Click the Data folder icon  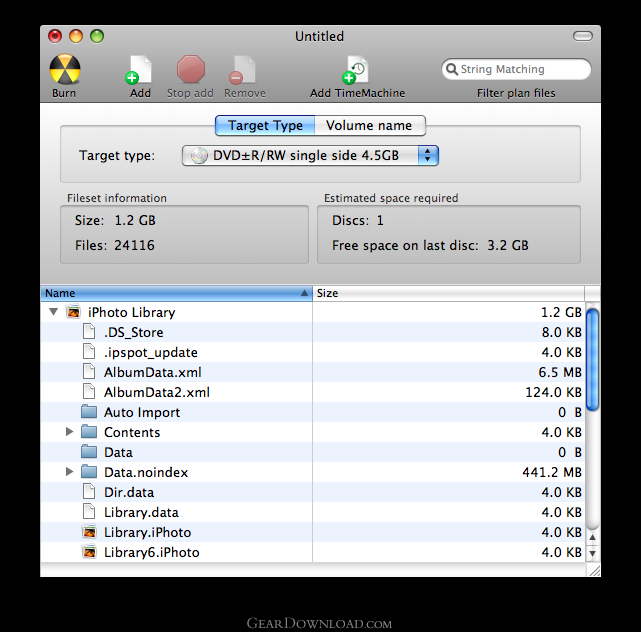(x=89, y=452)
